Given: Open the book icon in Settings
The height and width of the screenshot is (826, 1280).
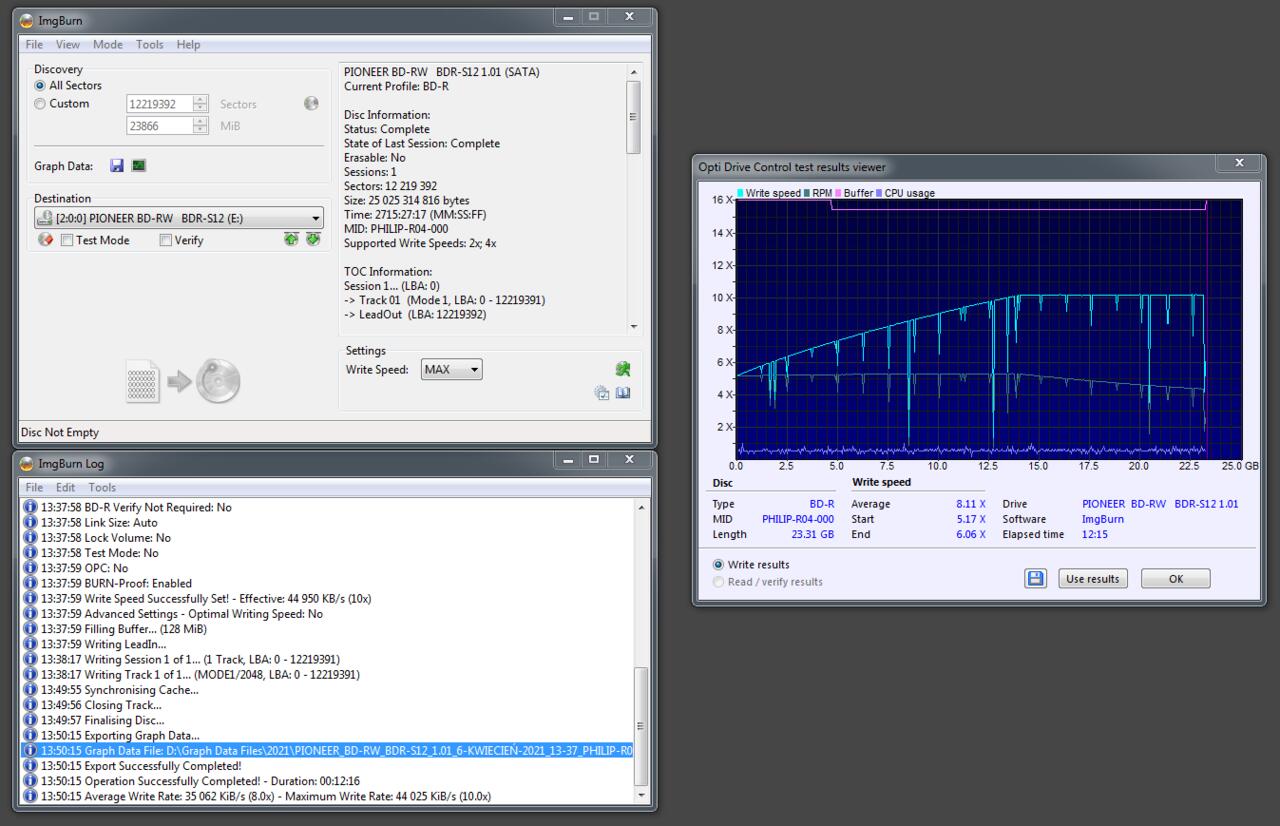Looking at the screenshot, I should coord(623,393).
